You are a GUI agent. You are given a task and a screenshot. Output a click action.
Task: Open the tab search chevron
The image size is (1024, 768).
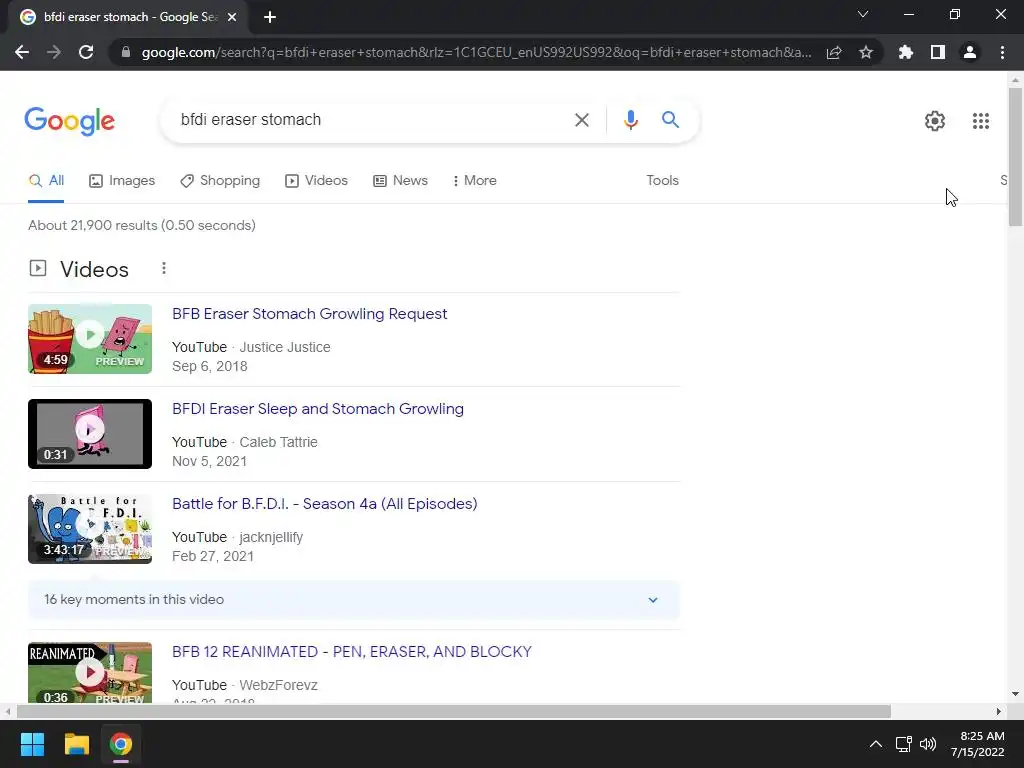[863, 14]
